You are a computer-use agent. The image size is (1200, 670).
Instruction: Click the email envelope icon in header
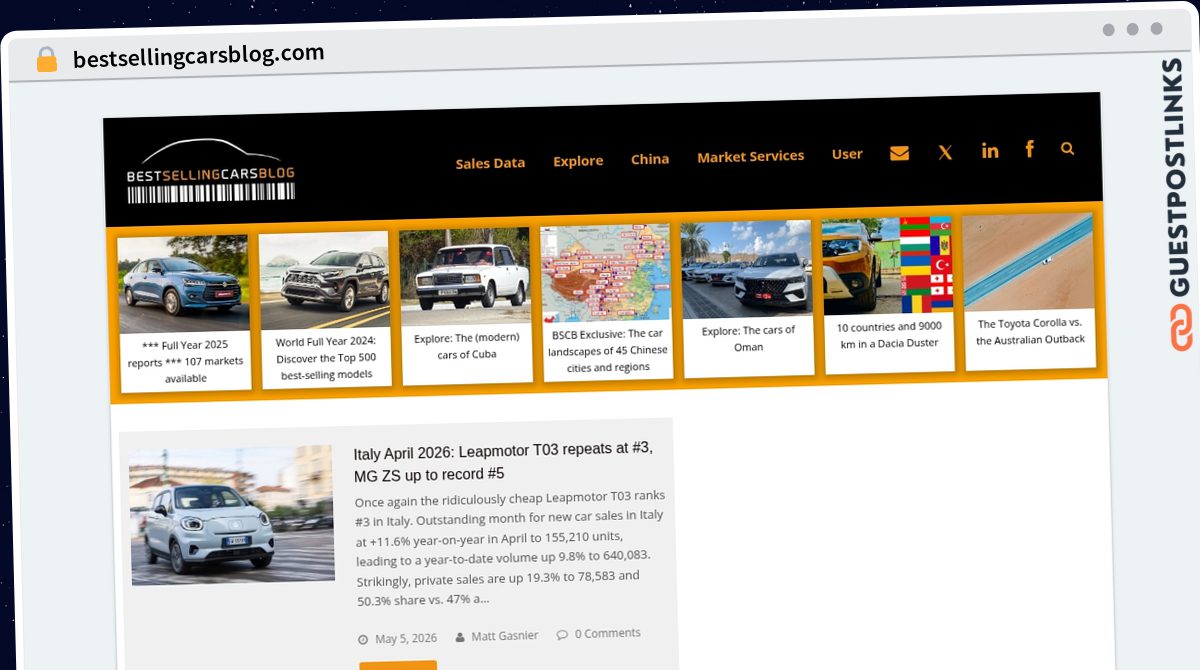(899, 153)
